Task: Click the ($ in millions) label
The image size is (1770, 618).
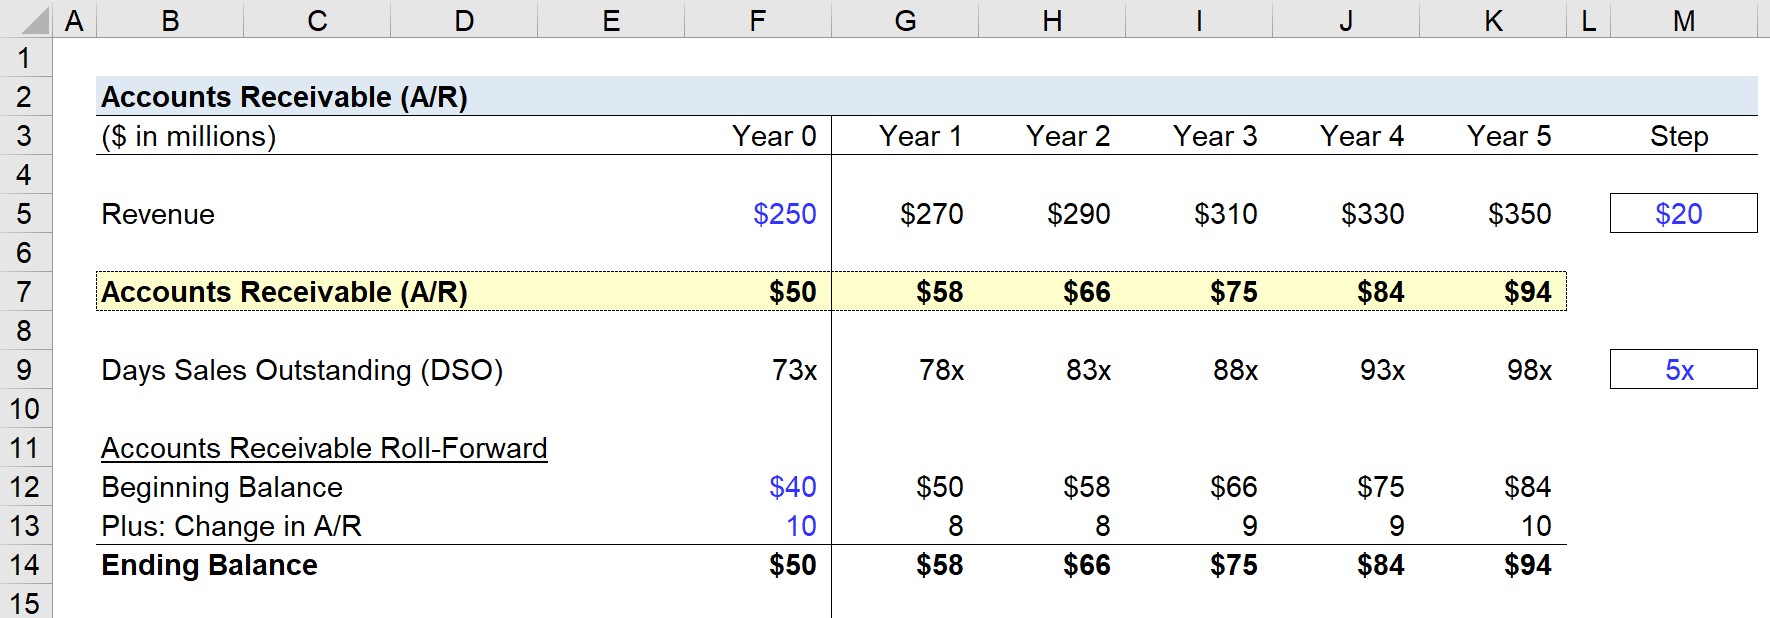Action: coord(189,136)
